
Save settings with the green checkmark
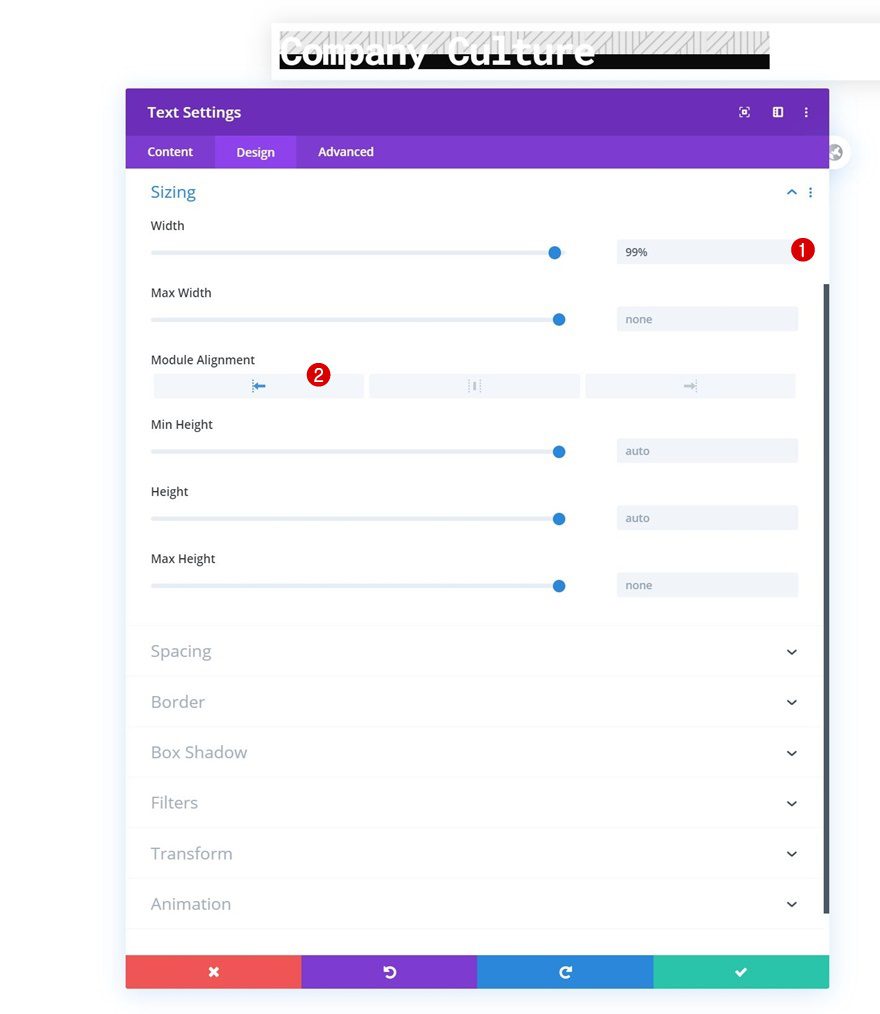click(x=740, y=971)
